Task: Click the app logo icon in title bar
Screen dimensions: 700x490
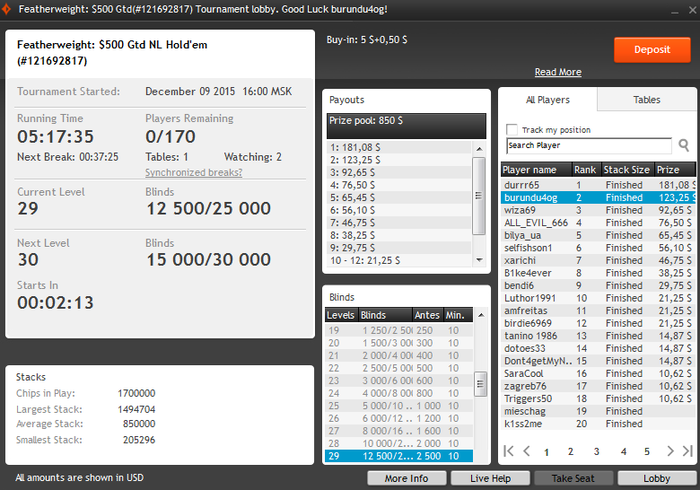Action: (6, 9)
